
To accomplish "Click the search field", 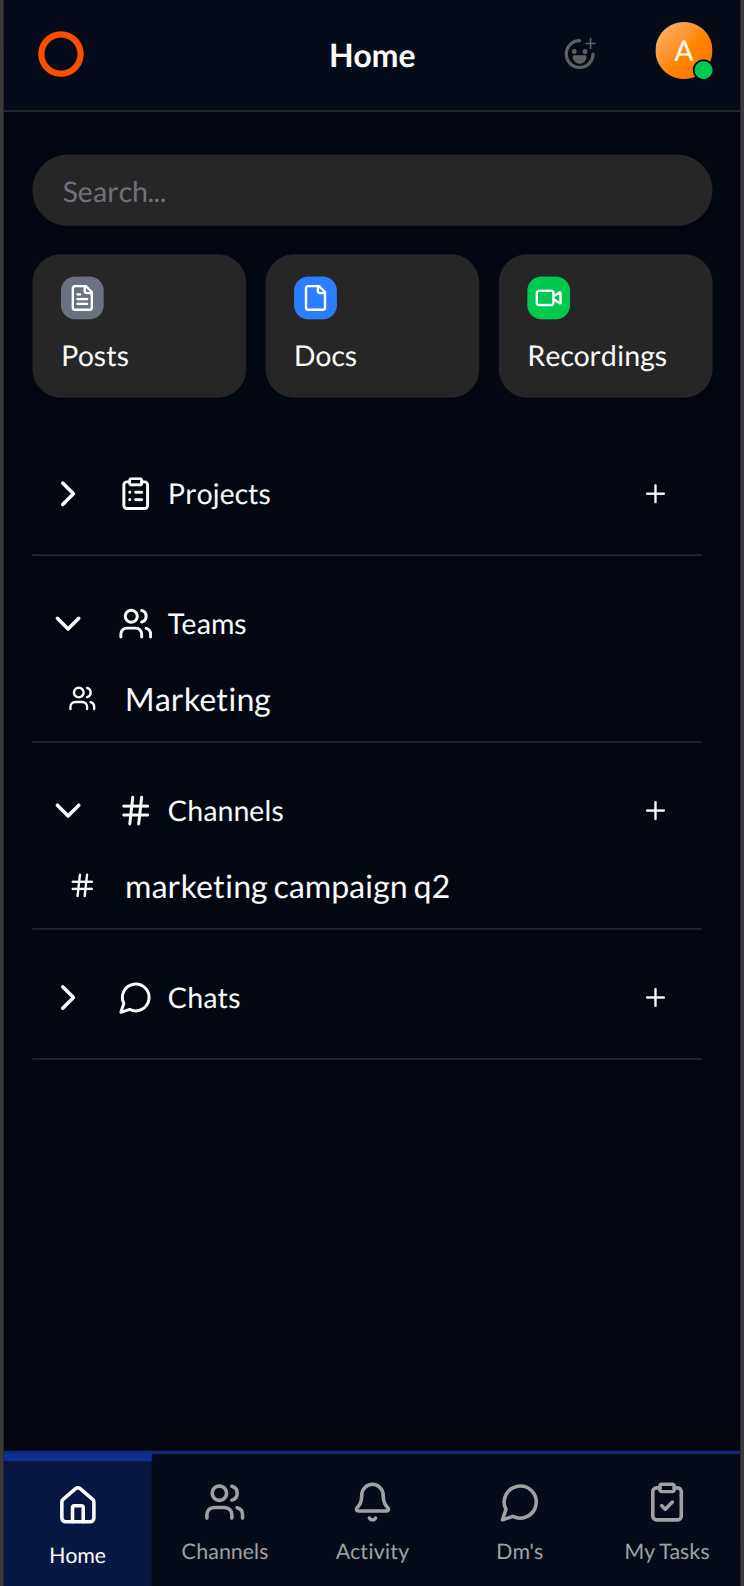I will [x=372, y=190].
